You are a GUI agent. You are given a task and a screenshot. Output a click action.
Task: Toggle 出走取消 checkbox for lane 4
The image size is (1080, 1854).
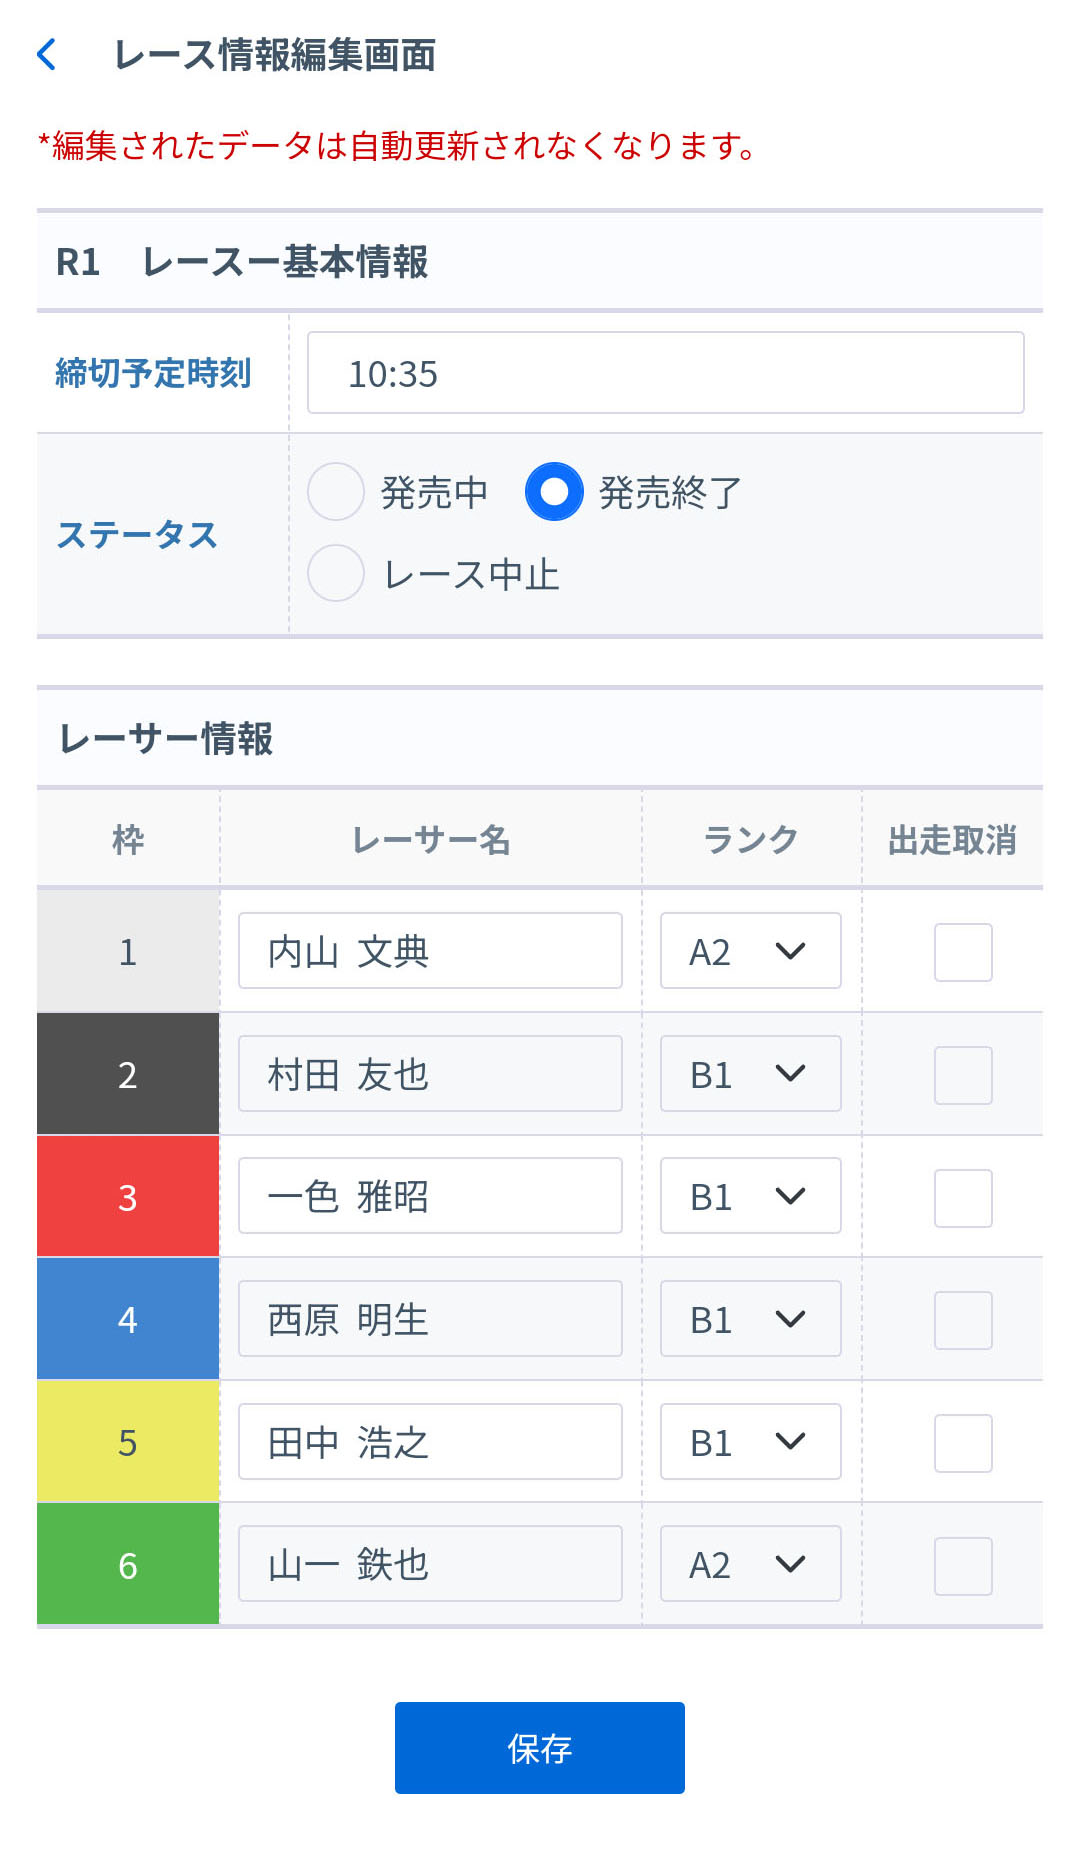(x=963, y=1320)
